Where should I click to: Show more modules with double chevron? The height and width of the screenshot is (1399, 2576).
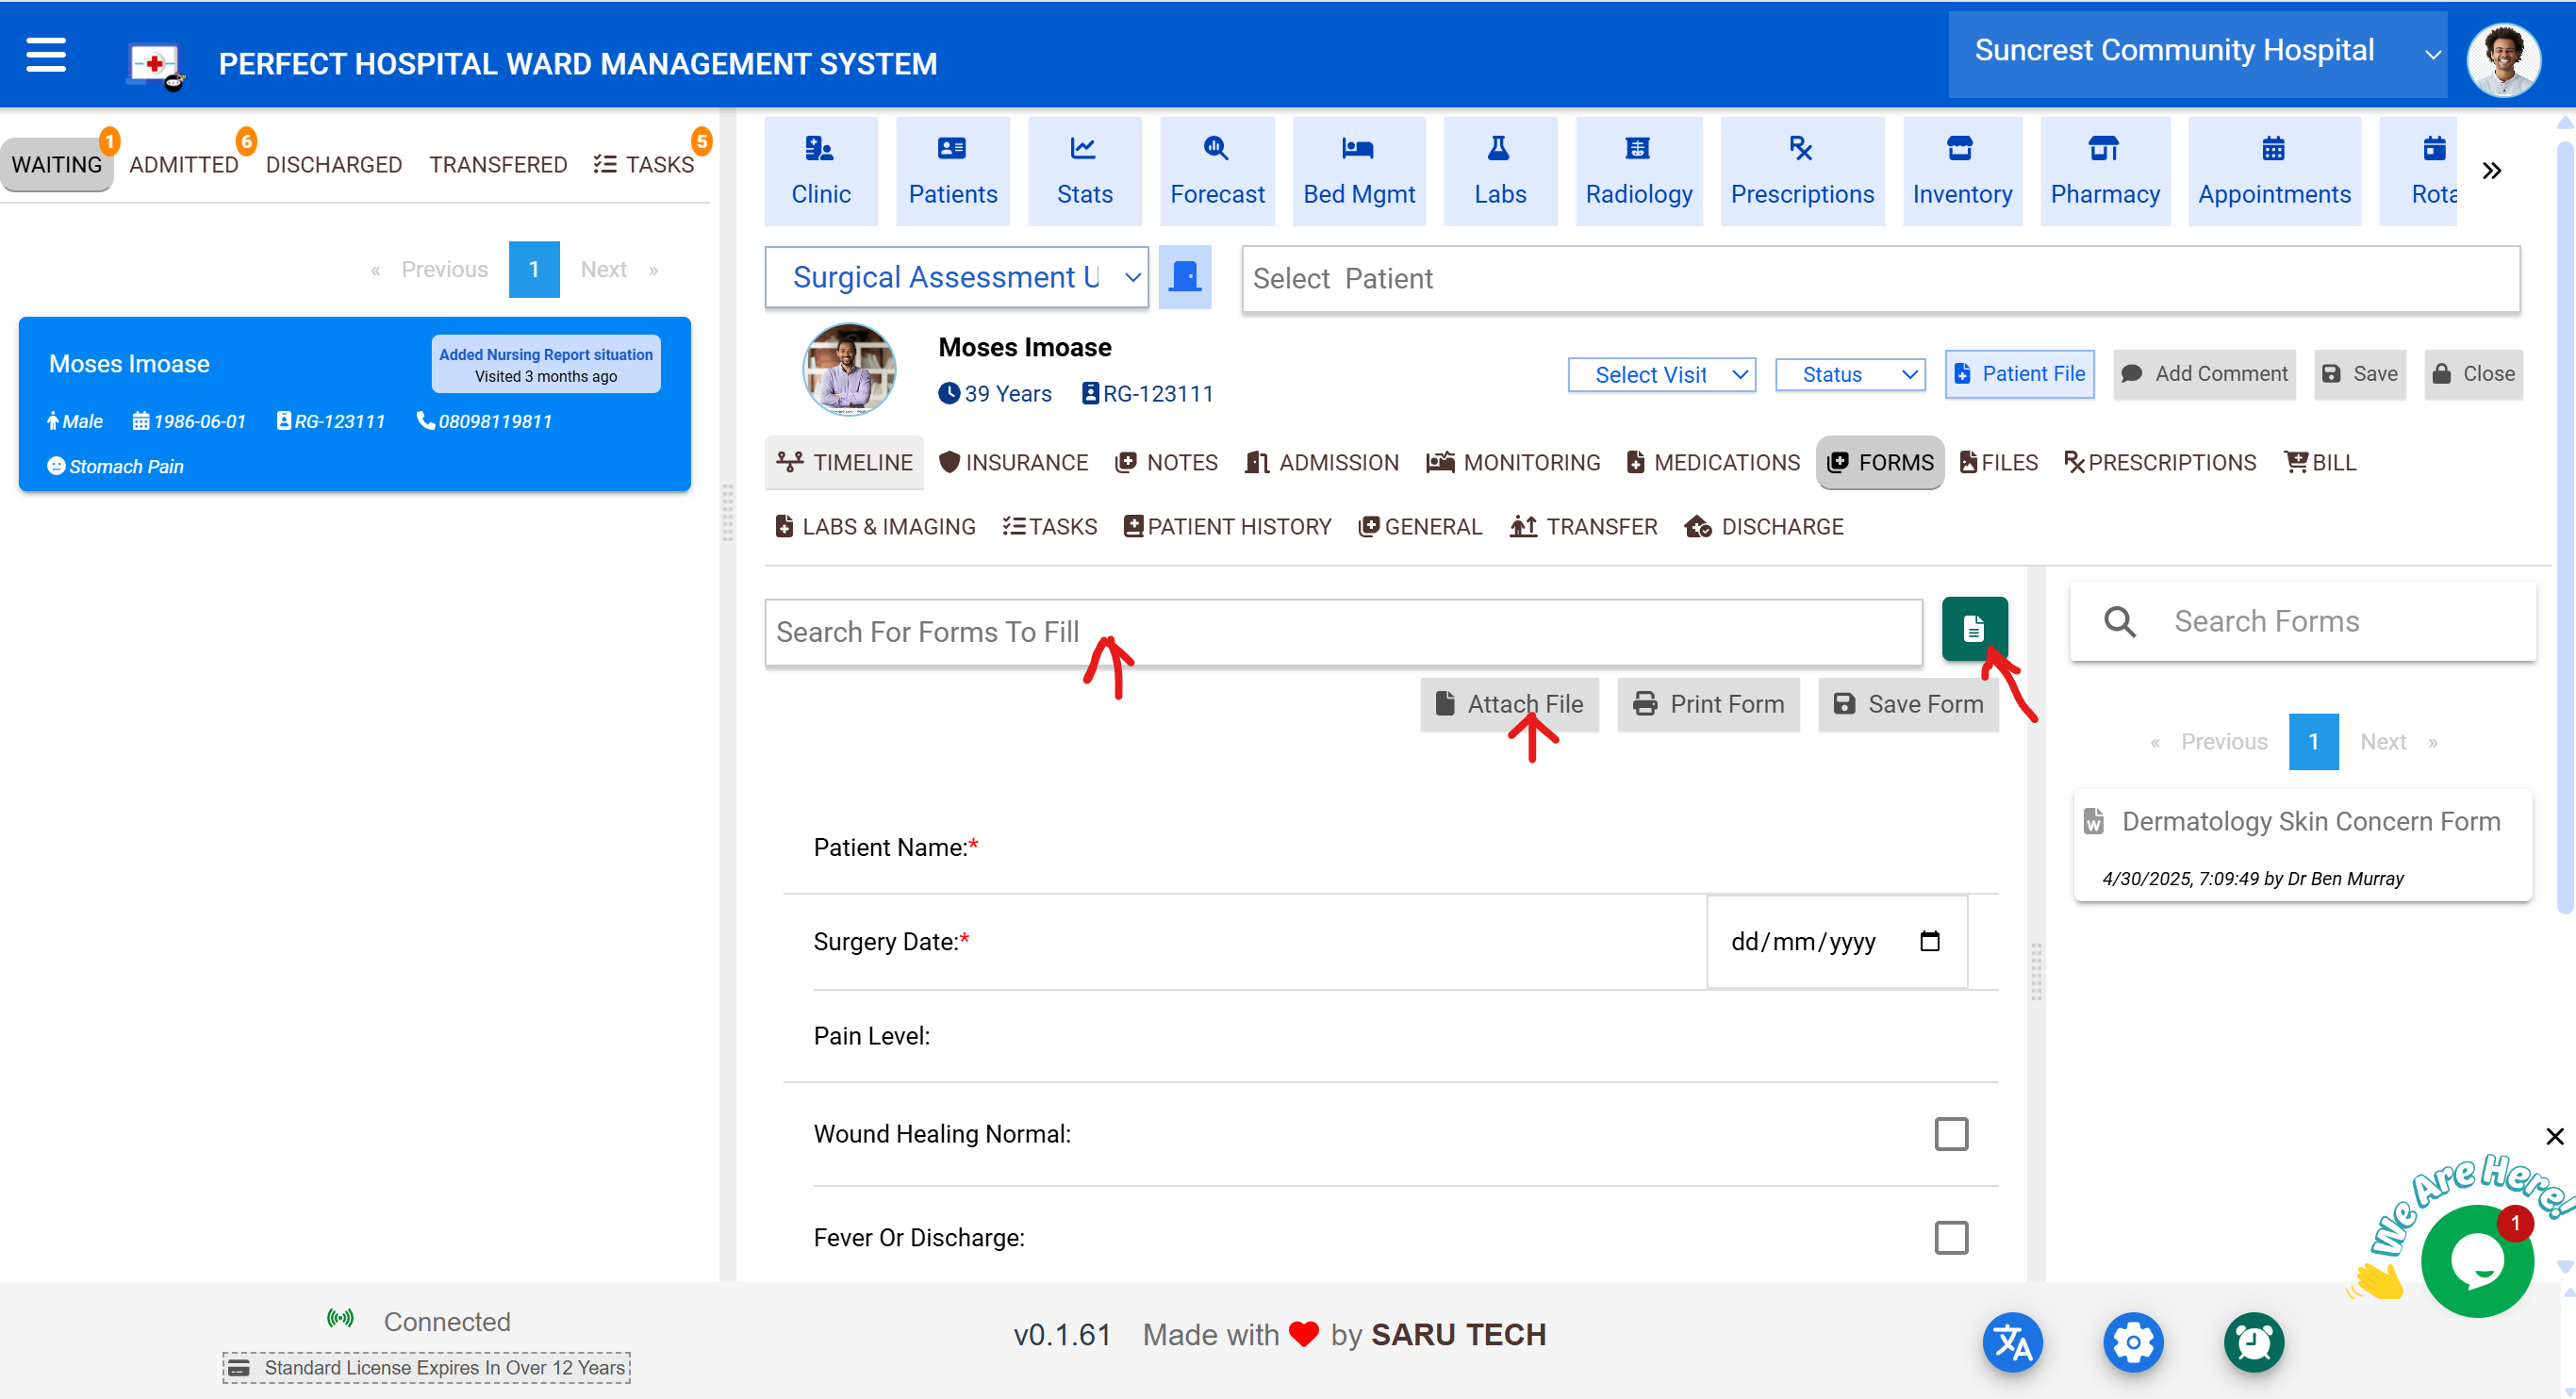[x=2491, y=171]
